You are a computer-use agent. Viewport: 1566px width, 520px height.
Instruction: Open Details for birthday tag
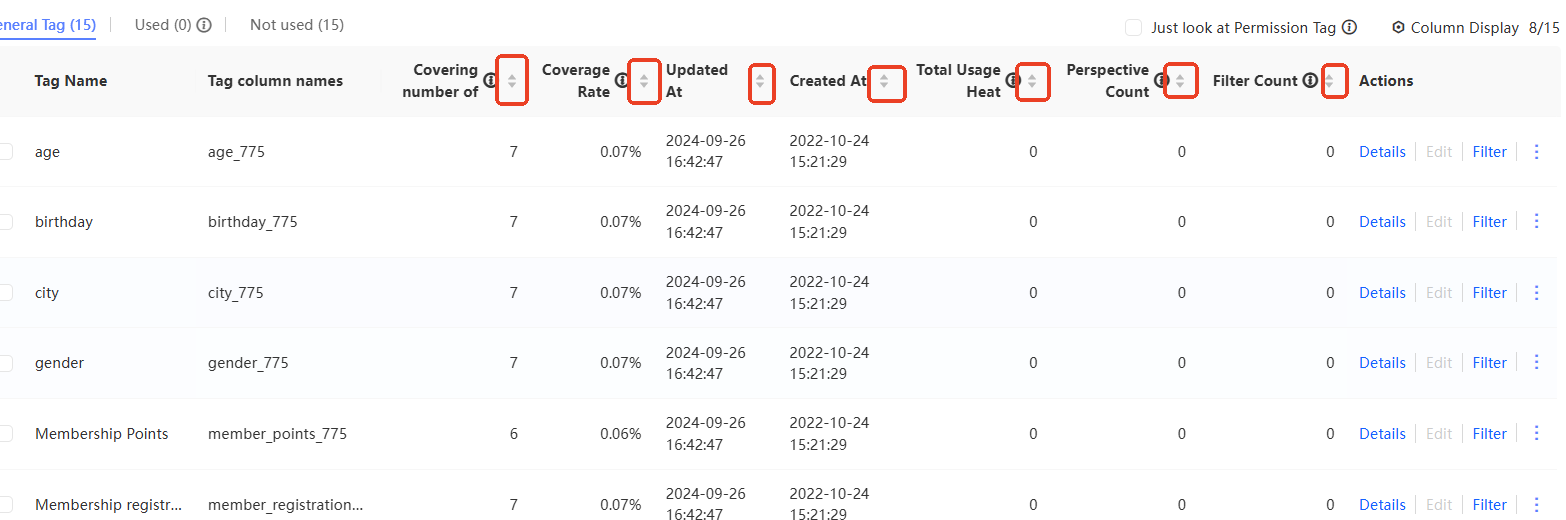click(1382, 222)
